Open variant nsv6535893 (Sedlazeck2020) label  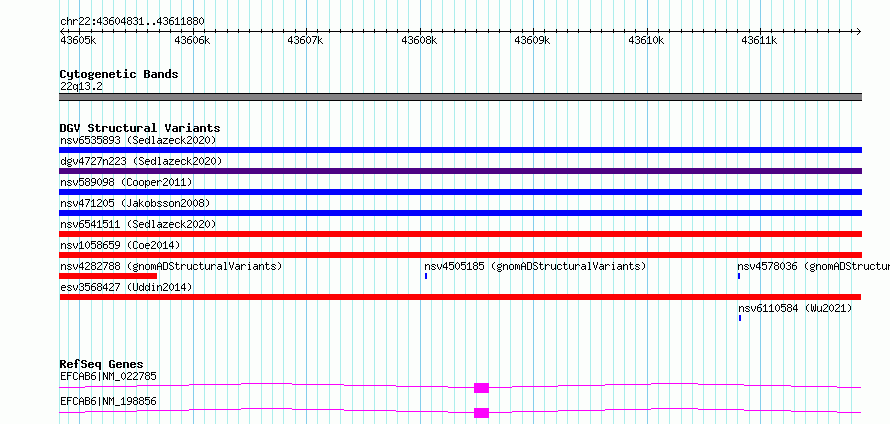[x=138, y=140]
